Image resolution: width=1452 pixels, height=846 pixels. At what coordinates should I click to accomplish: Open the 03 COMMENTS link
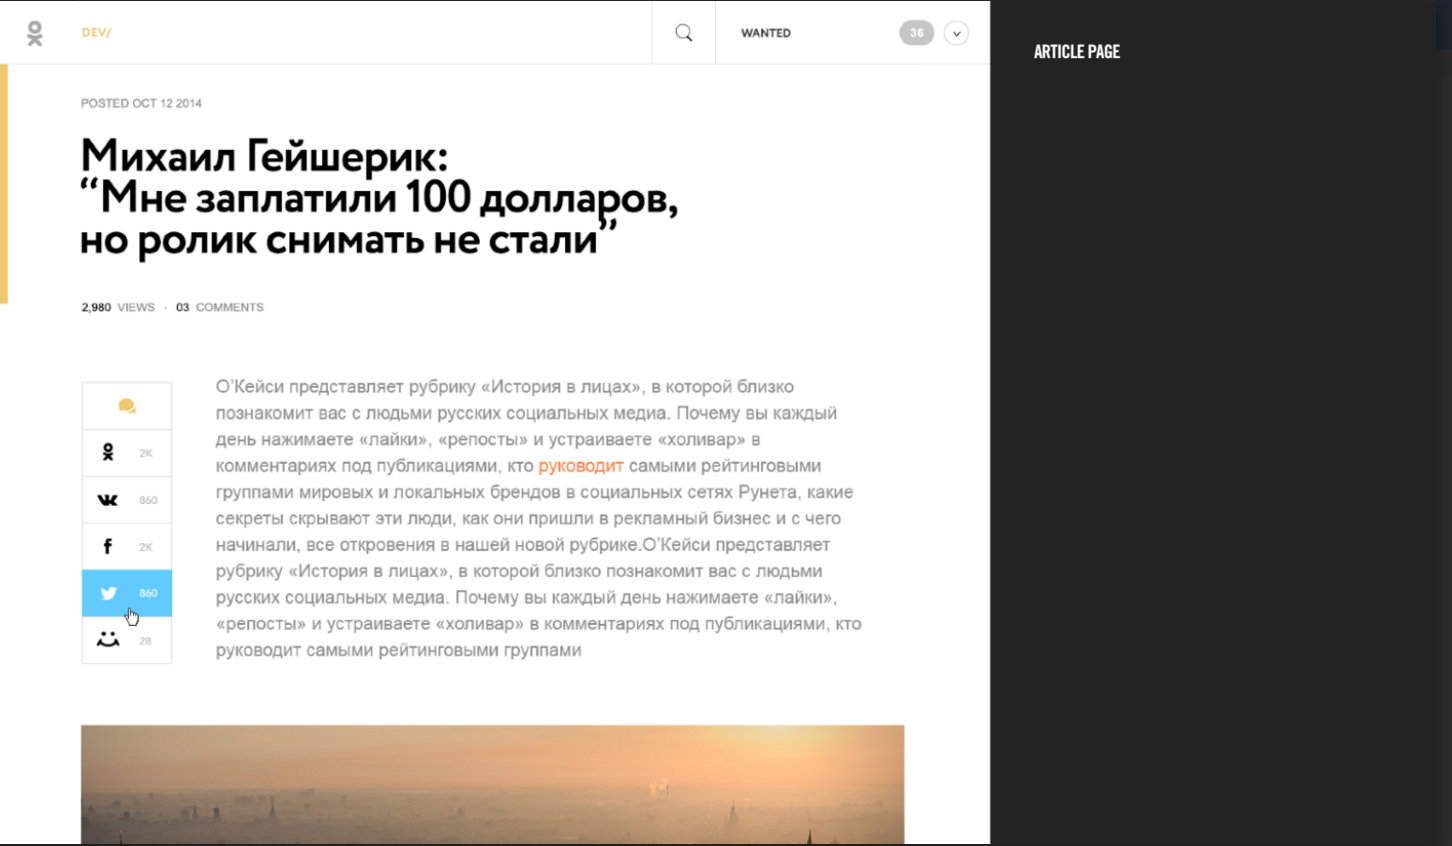[220, 307]
